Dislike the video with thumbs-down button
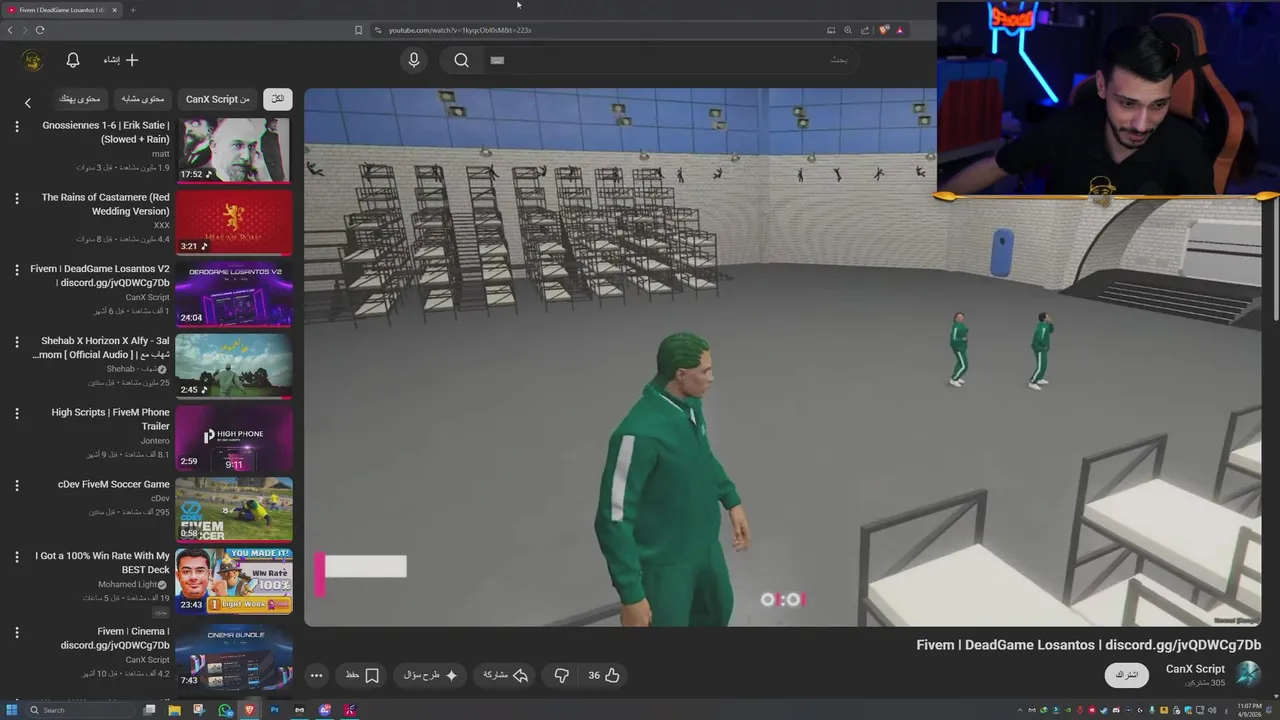 [562, 675]
